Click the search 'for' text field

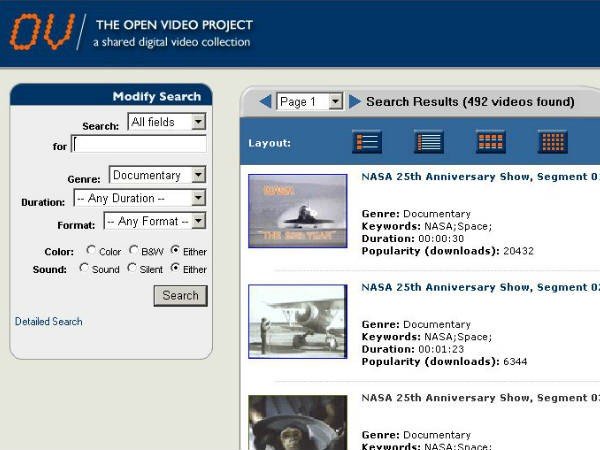(139, 144)
